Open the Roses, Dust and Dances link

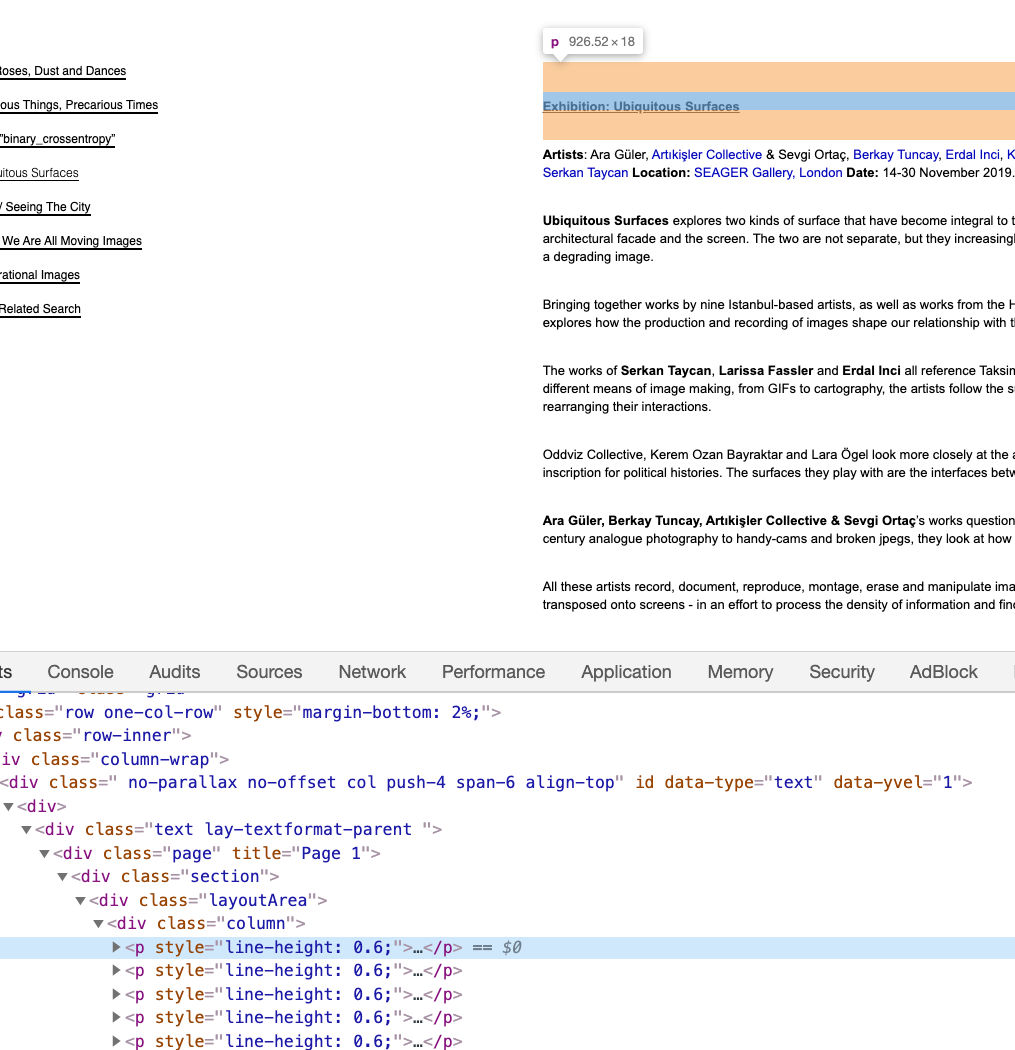(63, 71)
